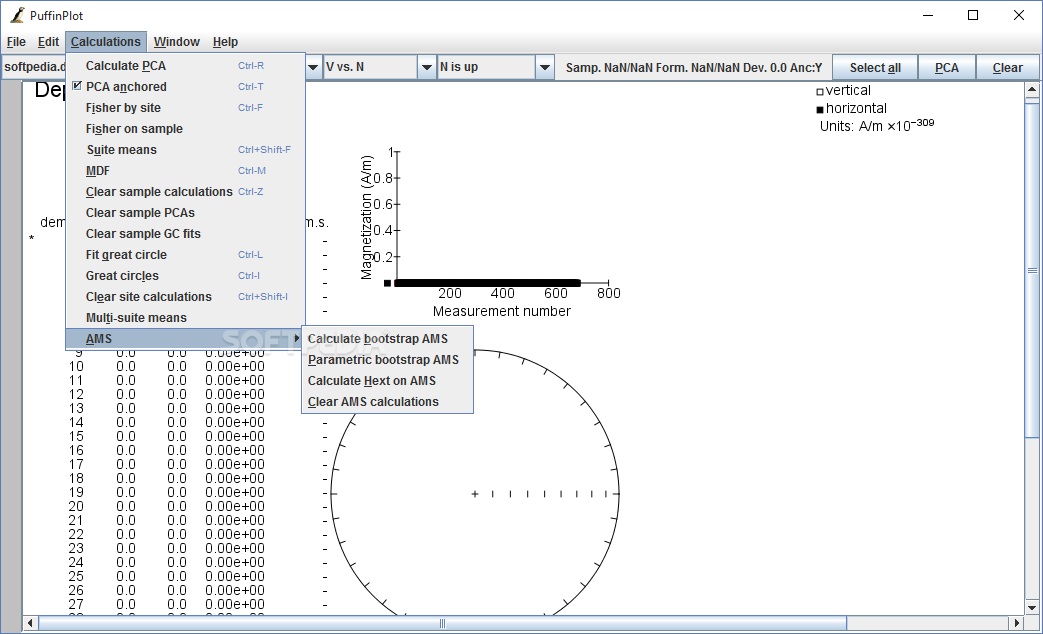Image resolution: width=1043 pixels, height=634 pixels.
Task: Click the vertical scrollbar down arrow
Action: [x=1032, y=607]
